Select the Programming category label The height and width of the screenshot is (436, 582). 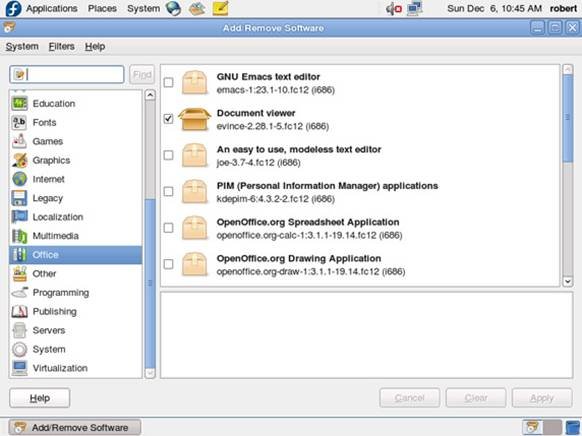(x=61, y=293)
